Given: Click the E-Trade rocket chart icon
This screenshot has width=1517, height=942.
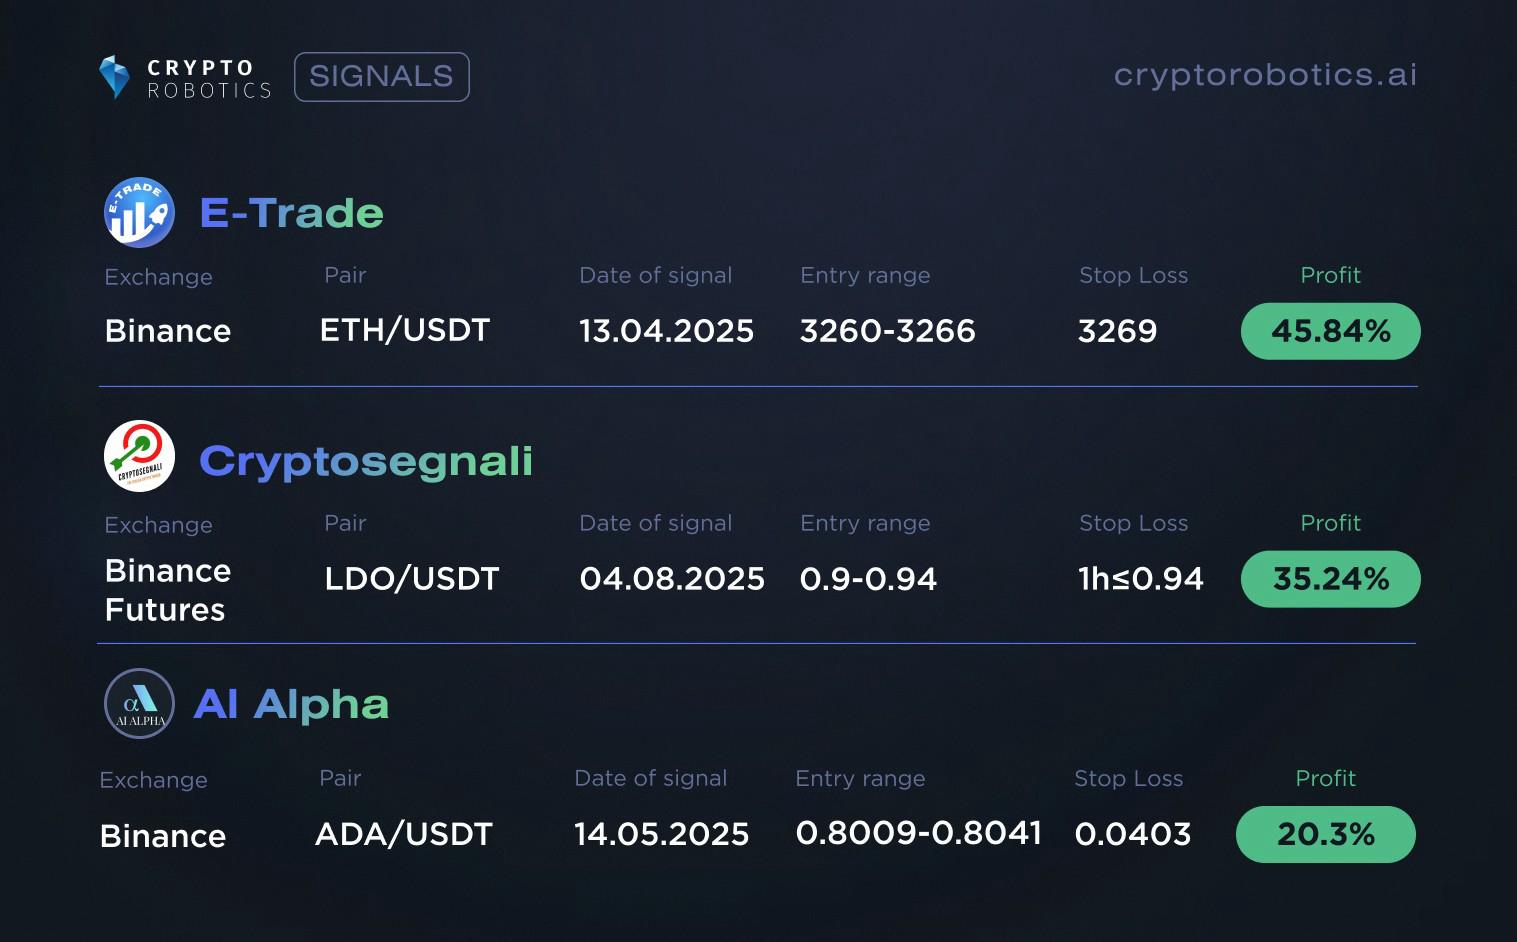Looking at the screenshot, I should tap(140, 212).
